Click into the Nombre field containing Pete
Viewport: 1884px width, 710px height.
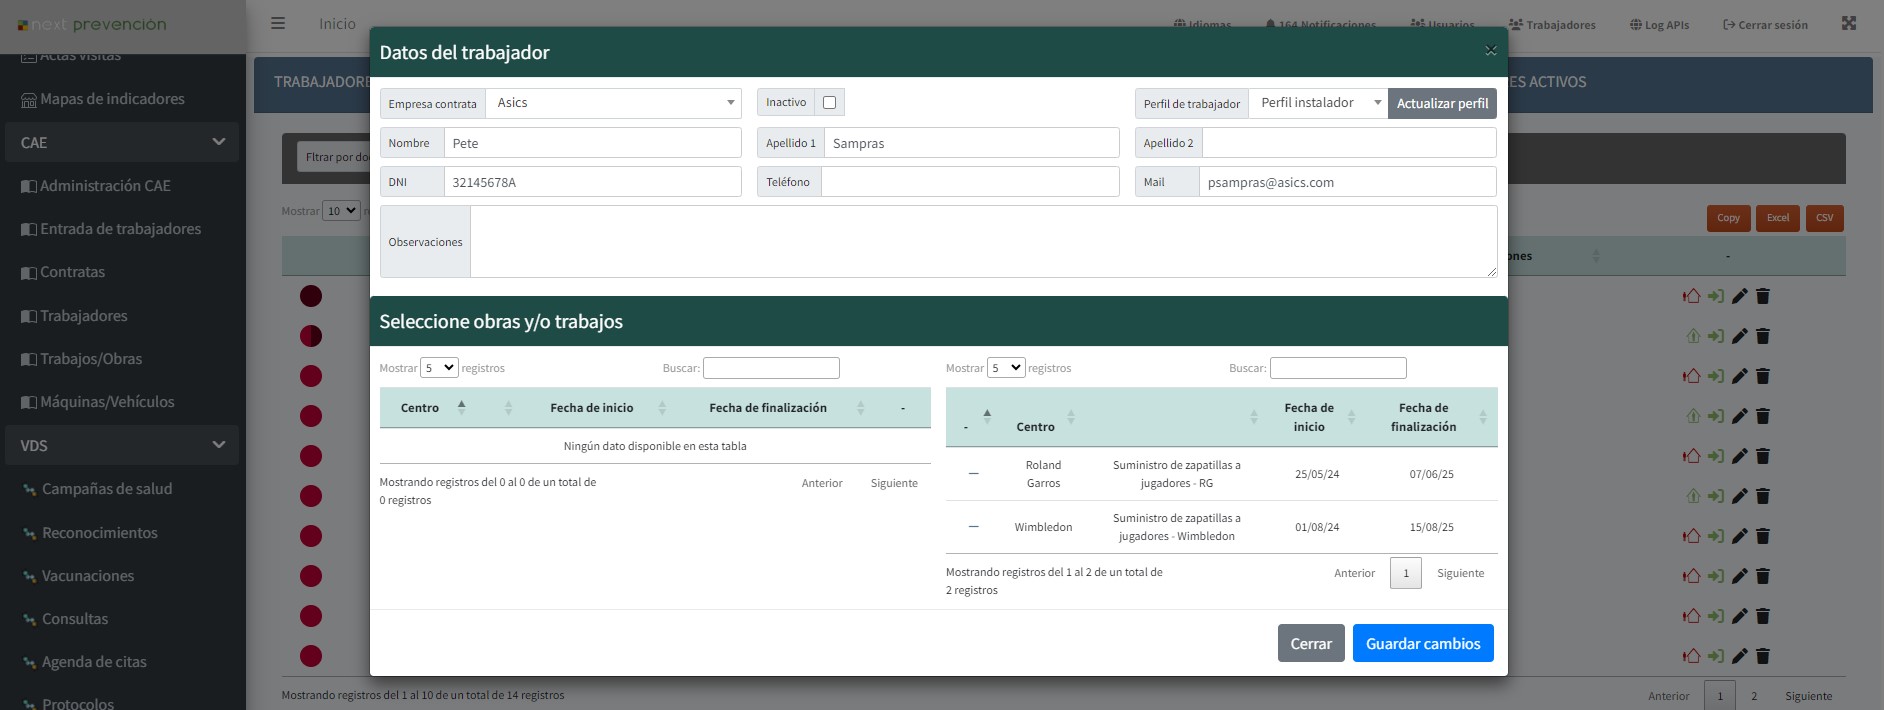point(593,143)
